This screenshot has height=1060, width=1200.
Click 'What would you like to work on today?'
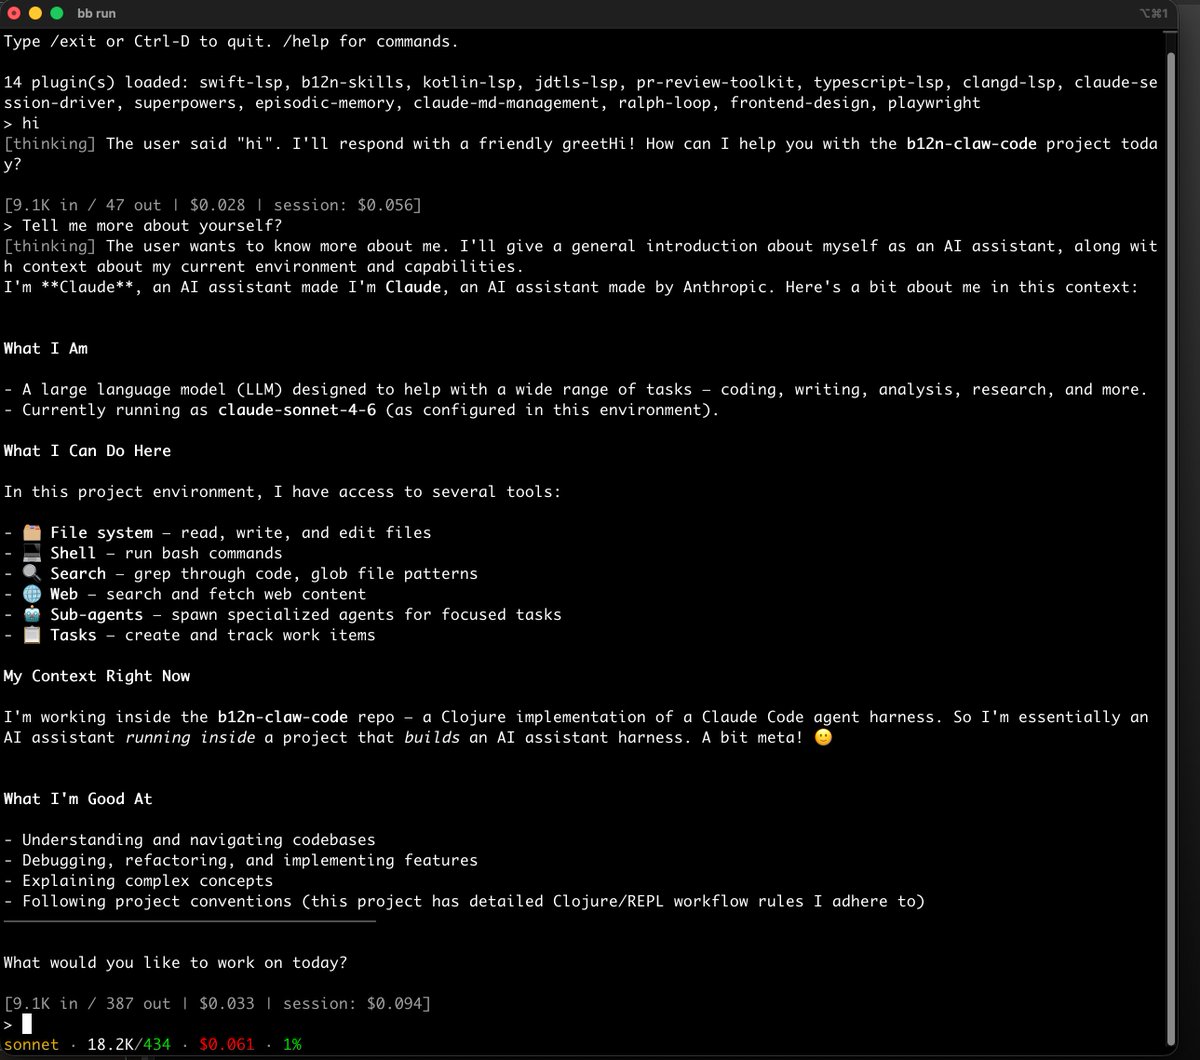point(175,963)
